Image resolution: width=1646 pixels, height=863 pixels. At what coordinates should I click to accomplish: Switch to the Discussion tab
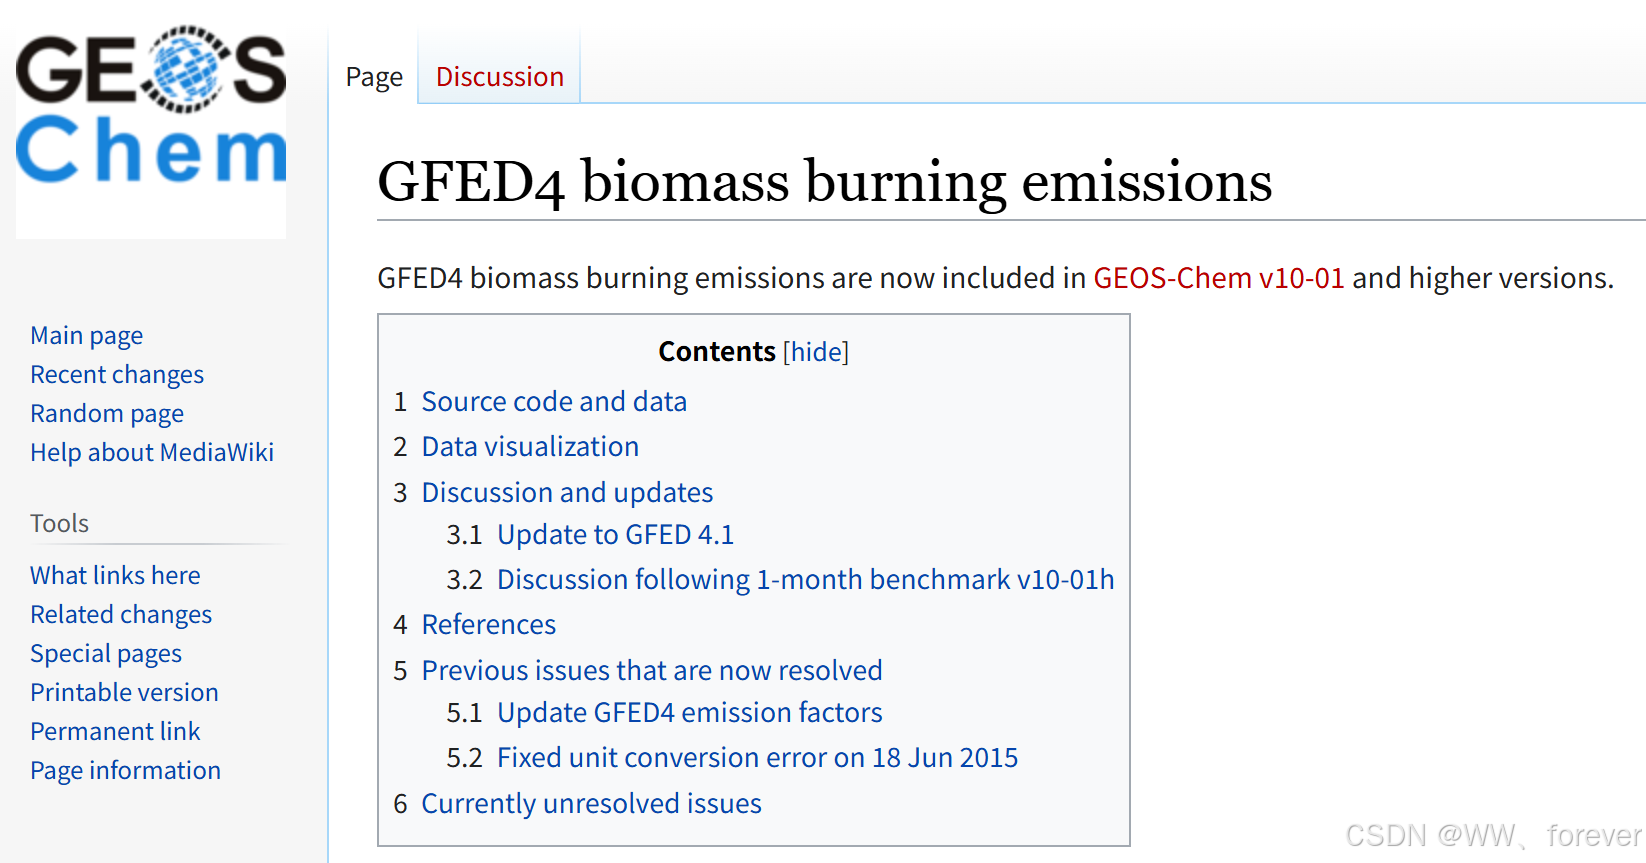click(x=500, y=77)
